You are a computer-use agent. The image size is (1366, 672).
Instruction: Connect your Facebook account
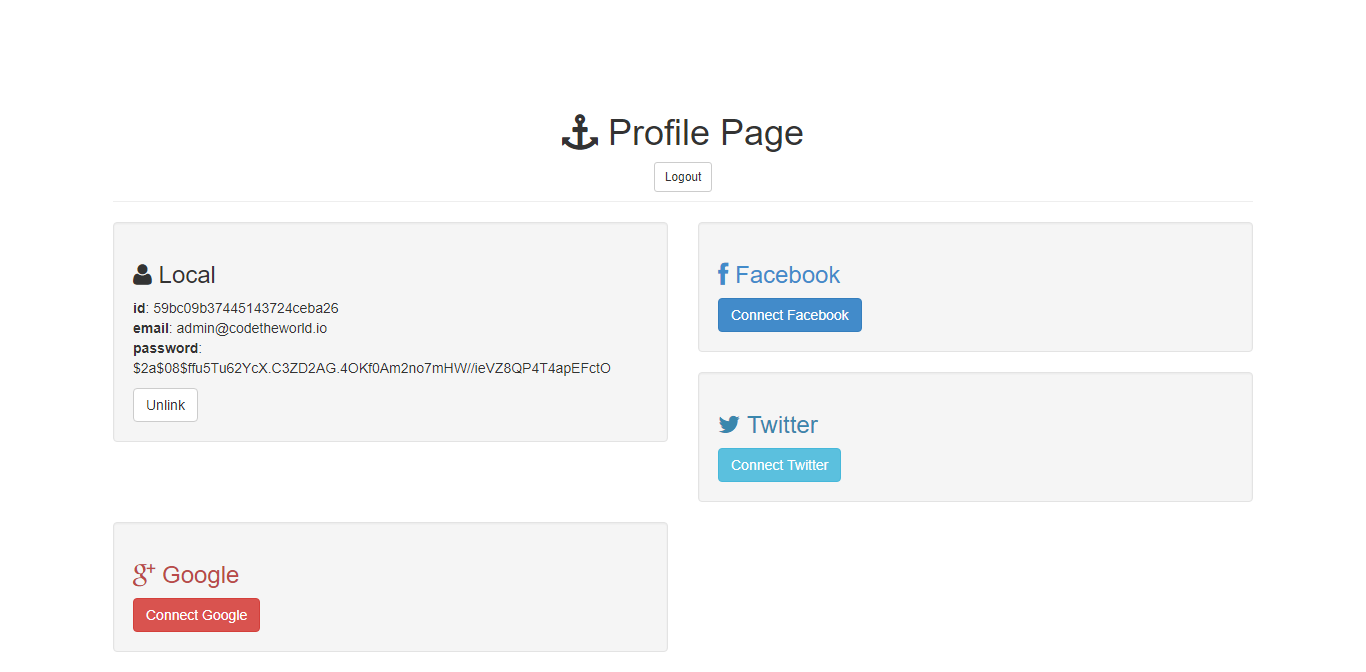(790, 315)
